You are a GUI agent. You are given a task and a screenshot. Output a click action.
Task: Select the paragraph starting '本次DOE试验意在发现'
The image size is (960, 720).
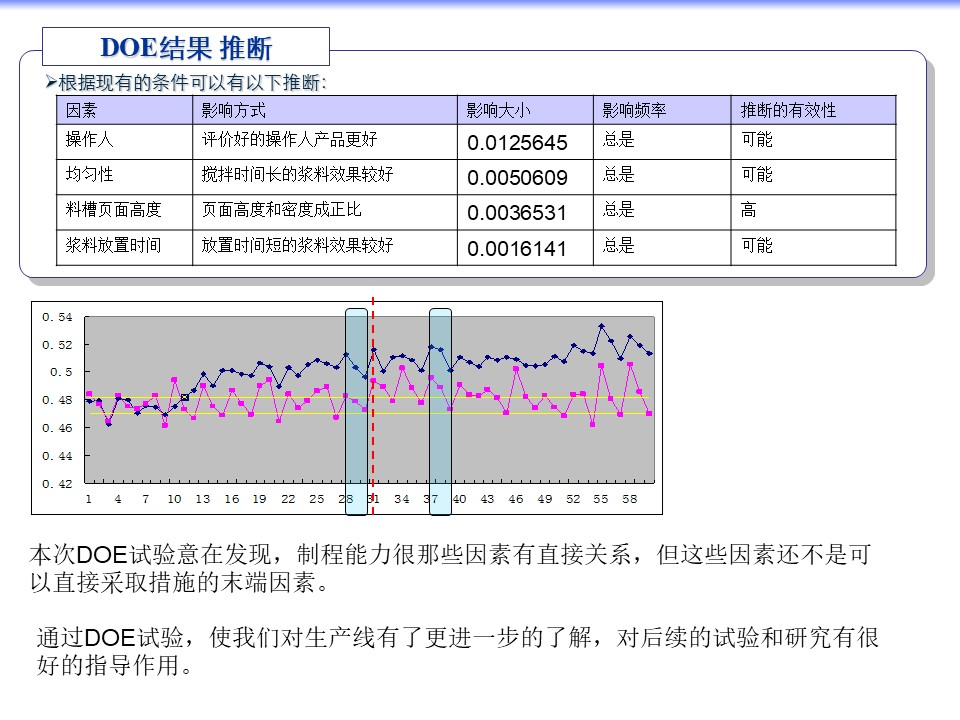(x=450, y=568)
